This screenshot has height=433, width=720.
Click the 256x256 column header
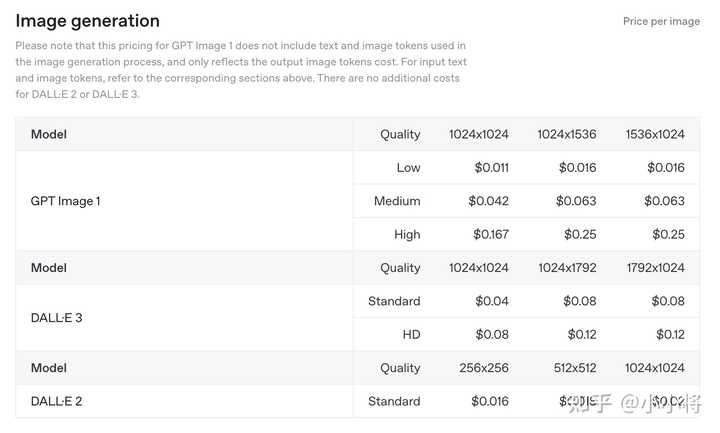point(484,368)
